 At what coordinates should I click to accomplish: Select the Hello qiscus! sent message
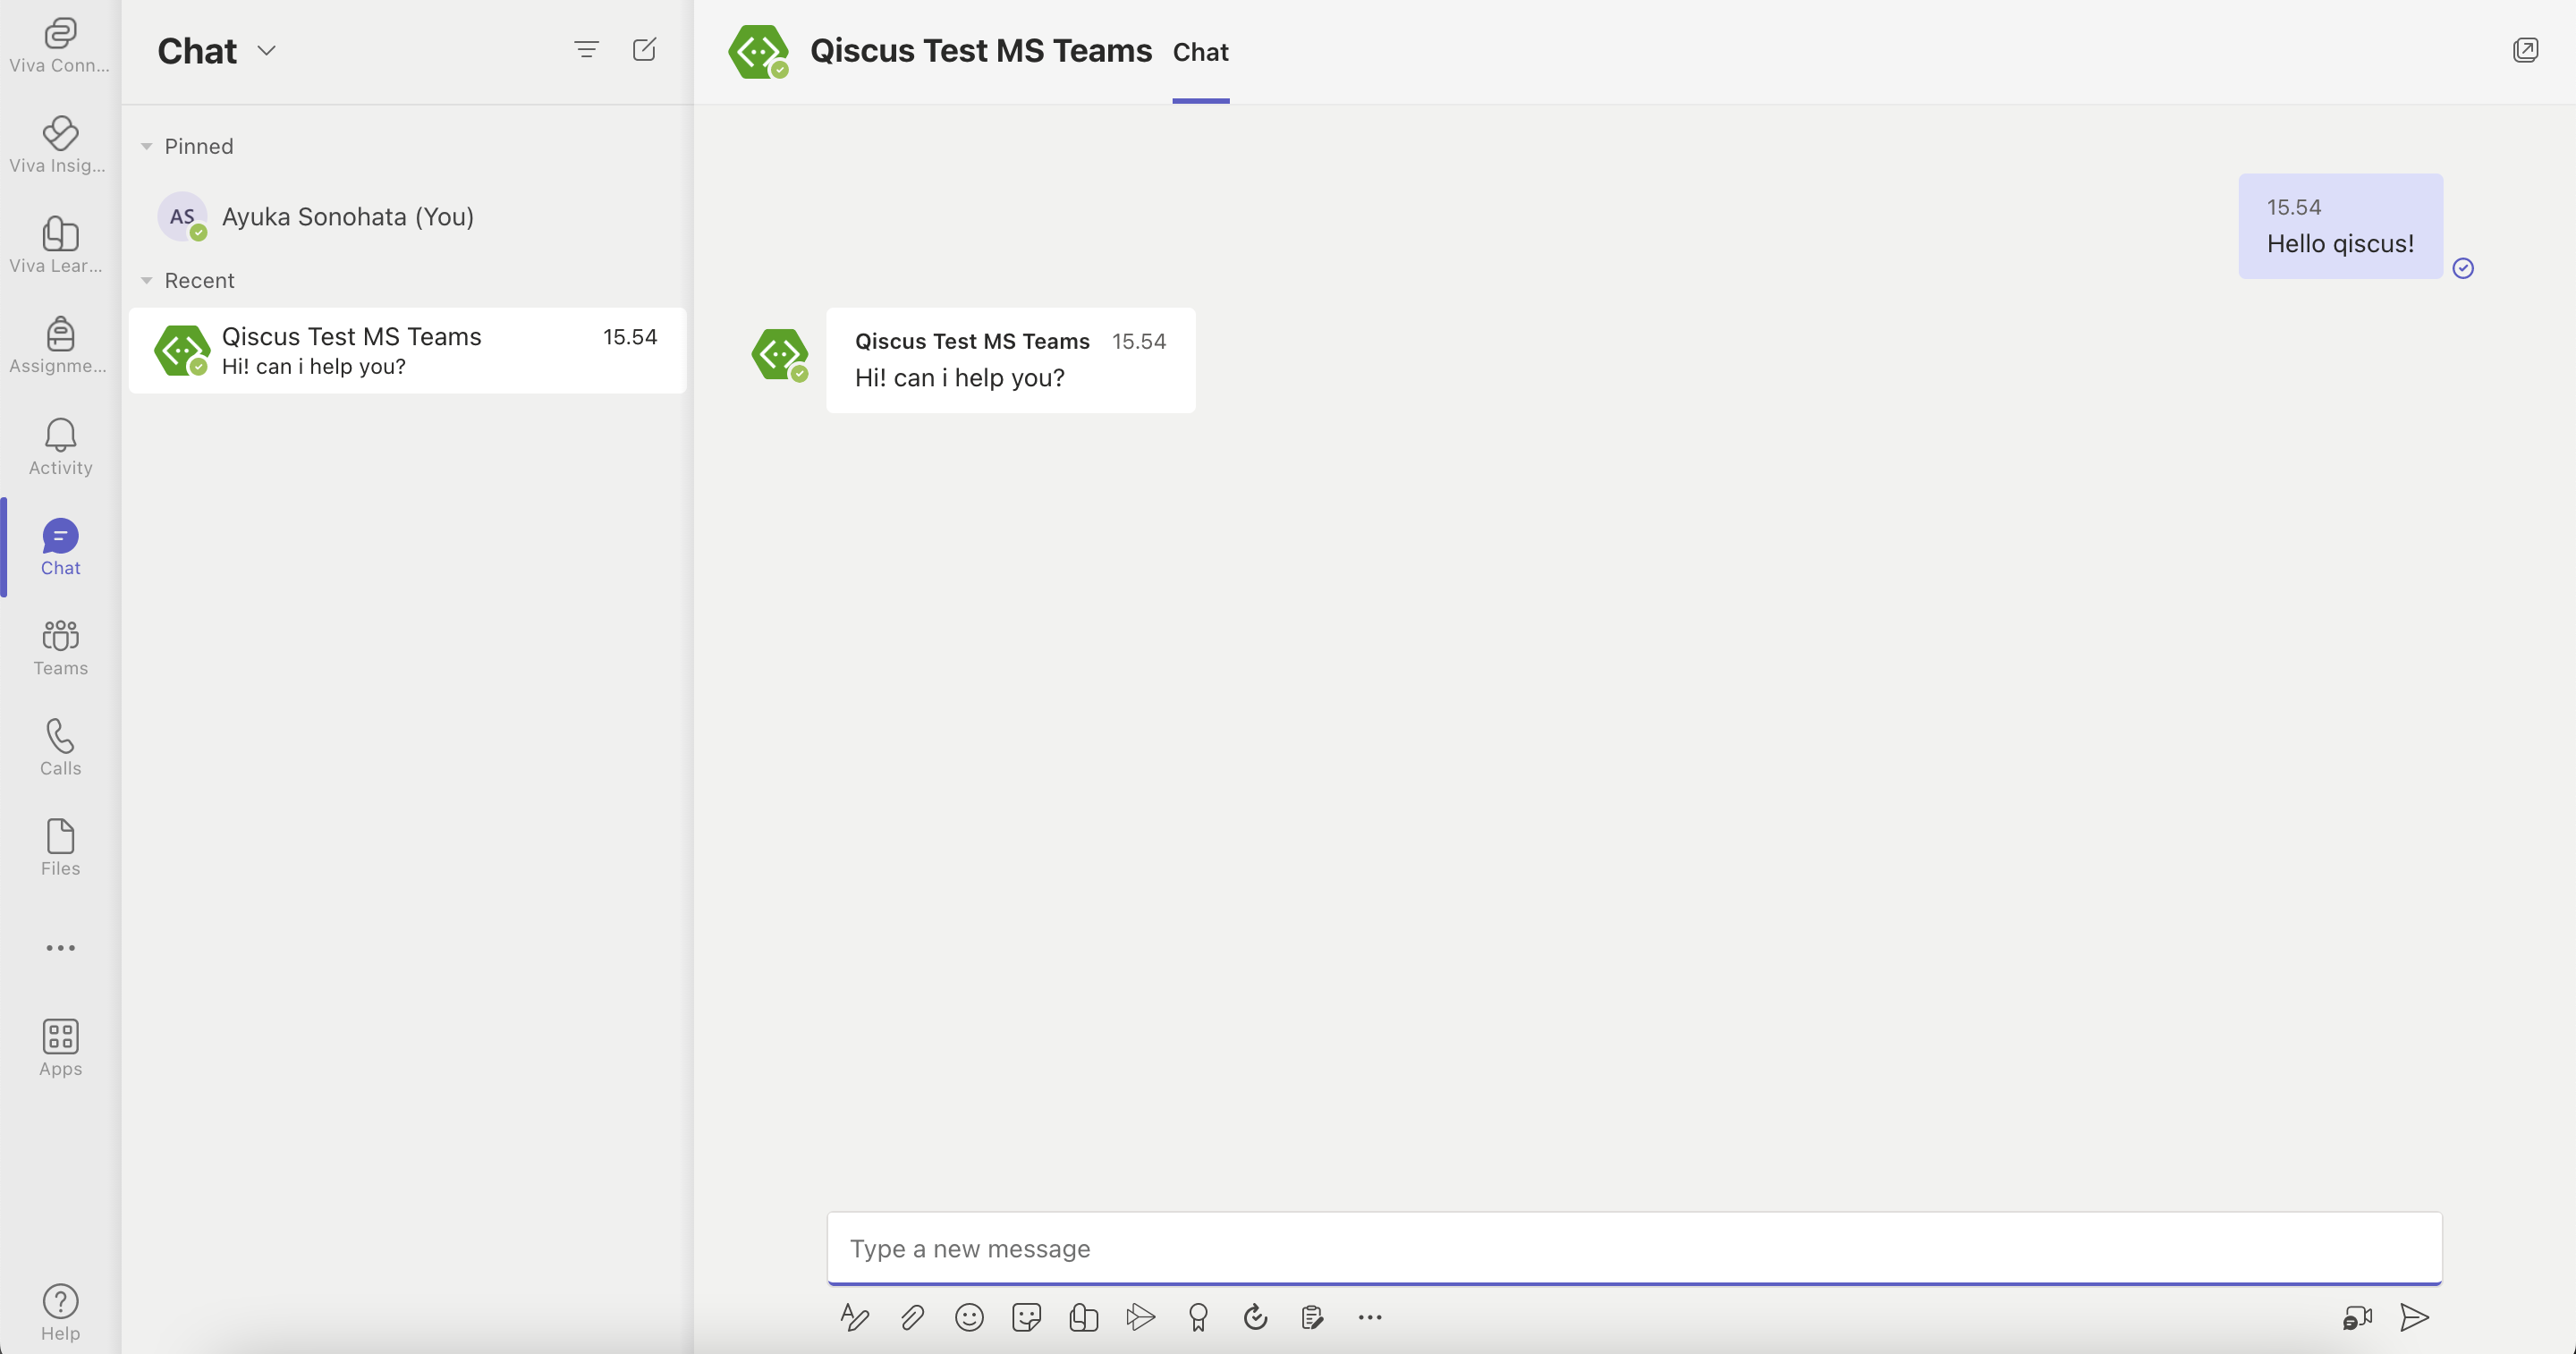pos(2340,226)
